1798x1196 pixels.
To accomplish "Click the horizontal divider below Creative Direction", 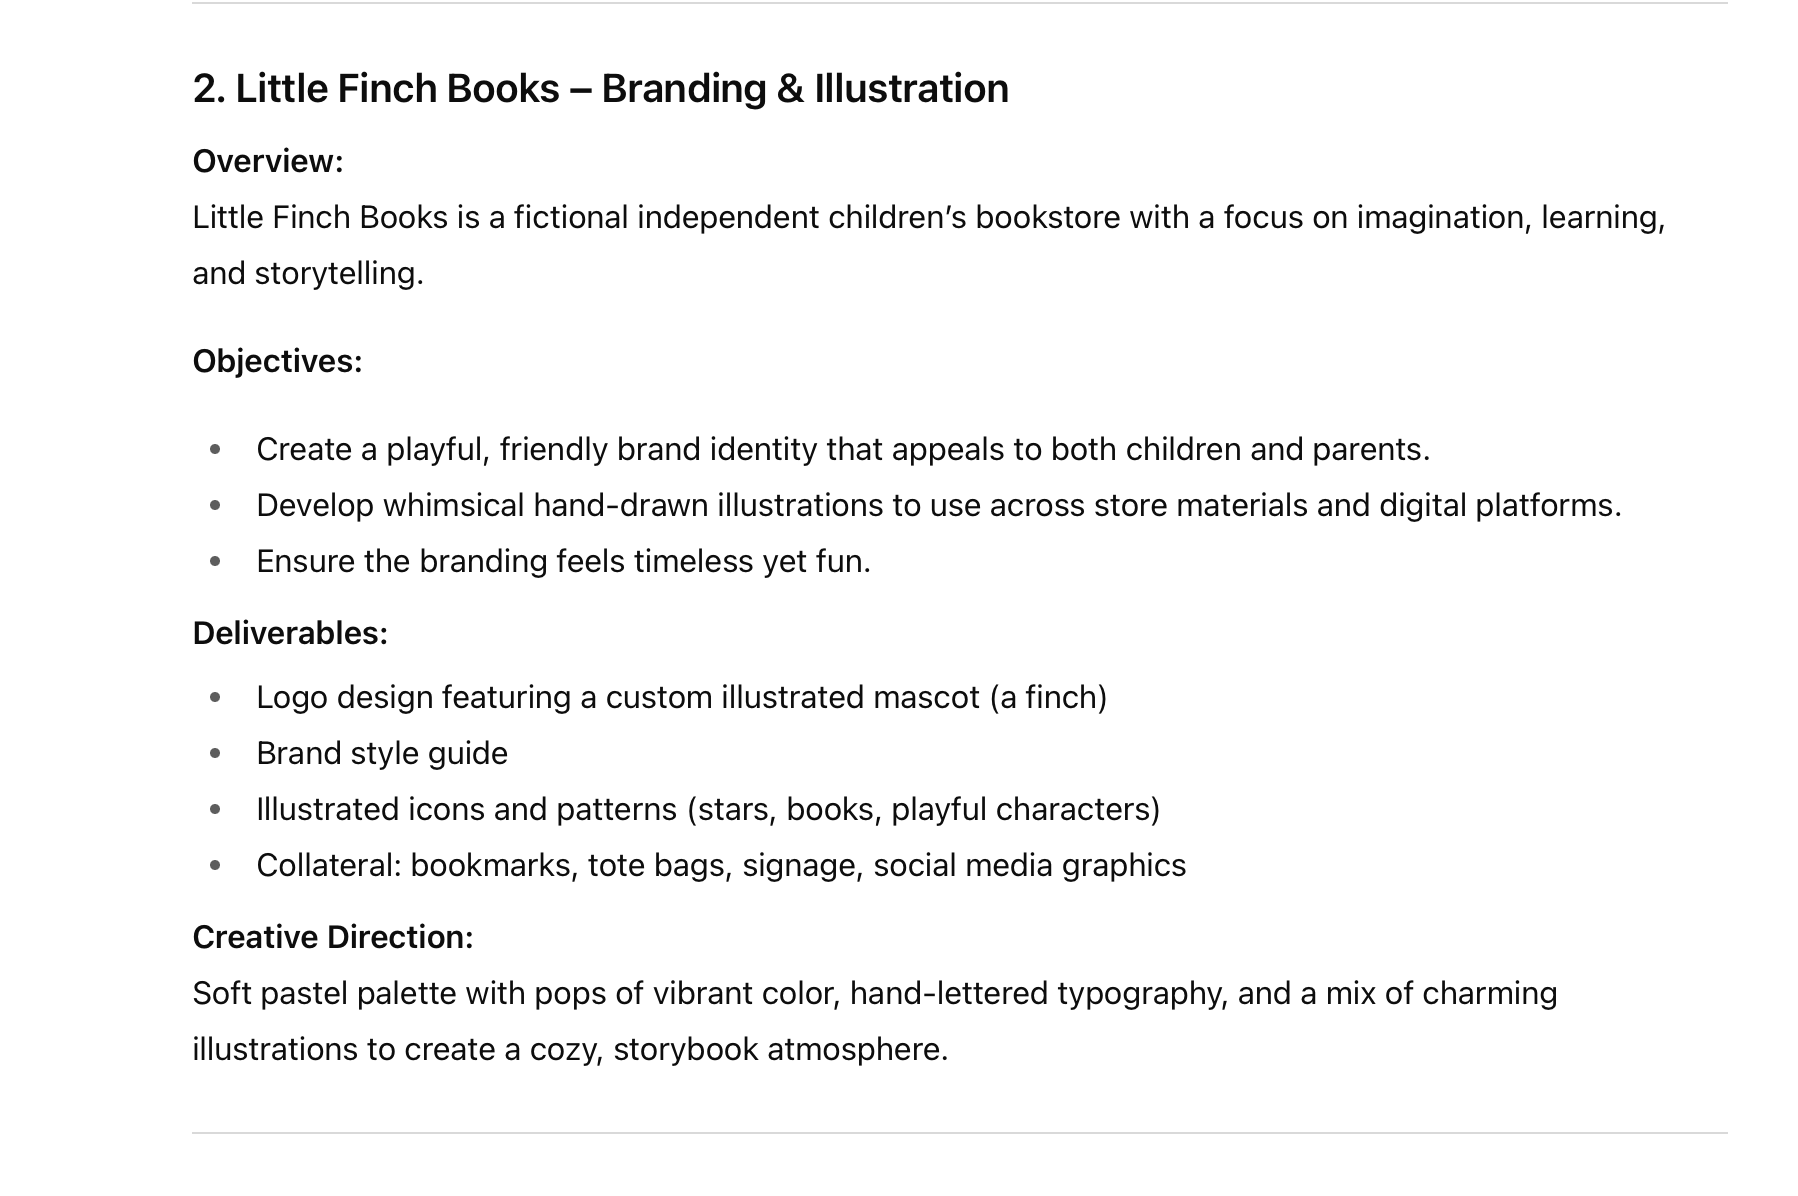I will [x=959, y=1133].
